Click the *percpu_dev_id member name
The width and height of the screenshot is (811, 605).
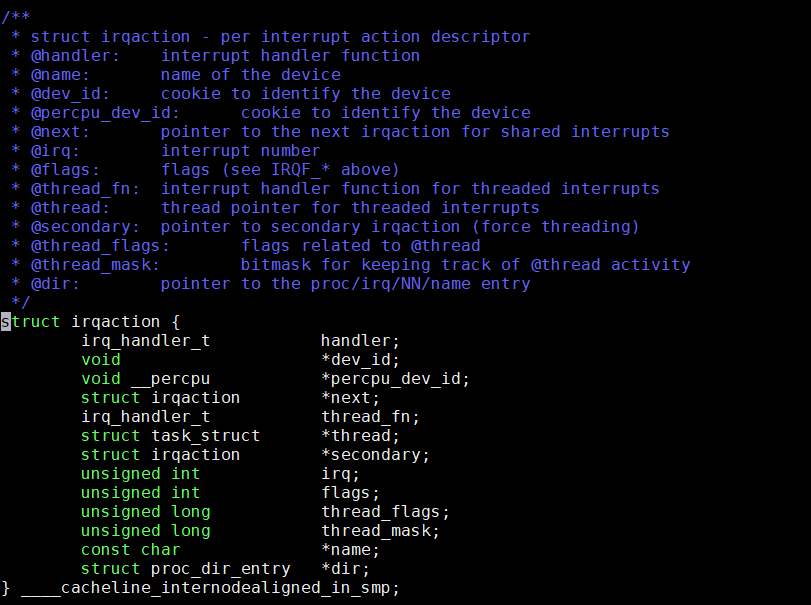pos(395,379)
